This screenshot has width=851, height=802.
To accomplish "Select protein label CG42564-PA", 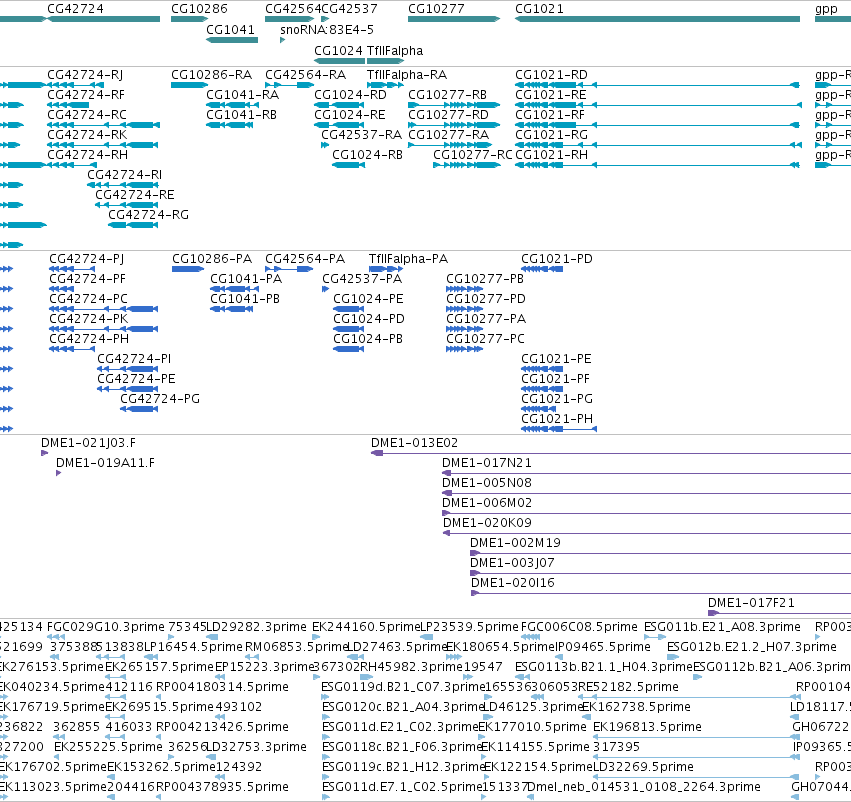I will [x=305, y=259].
